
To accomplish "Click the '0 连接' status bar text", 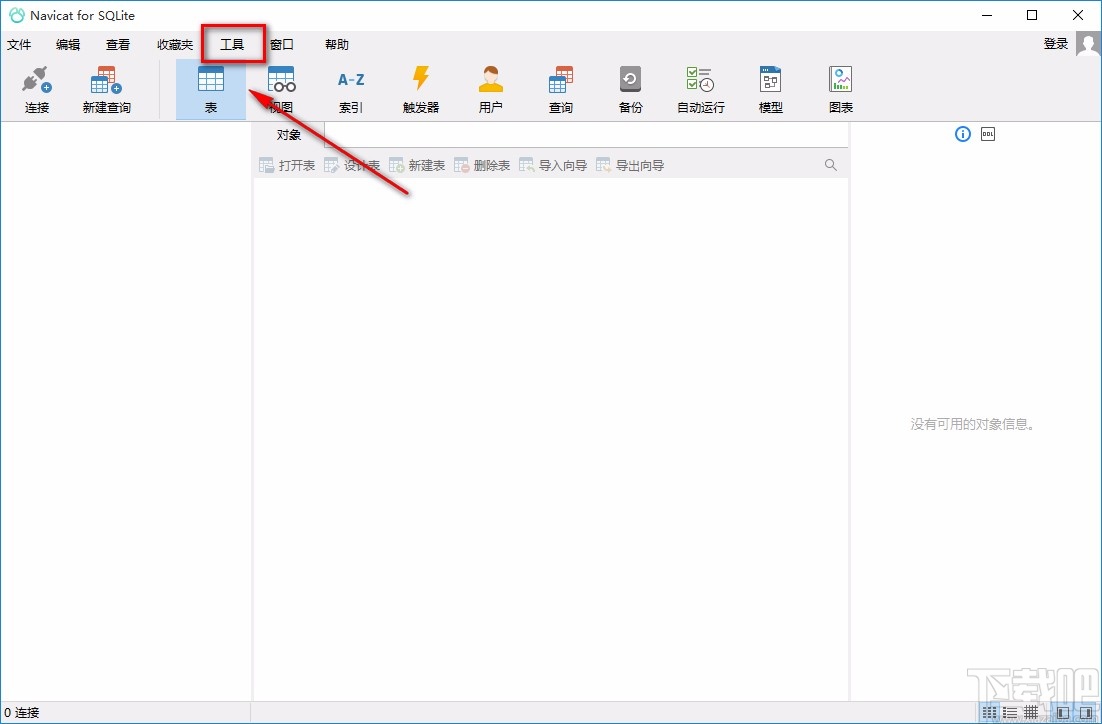I will (x=22, y=713).
